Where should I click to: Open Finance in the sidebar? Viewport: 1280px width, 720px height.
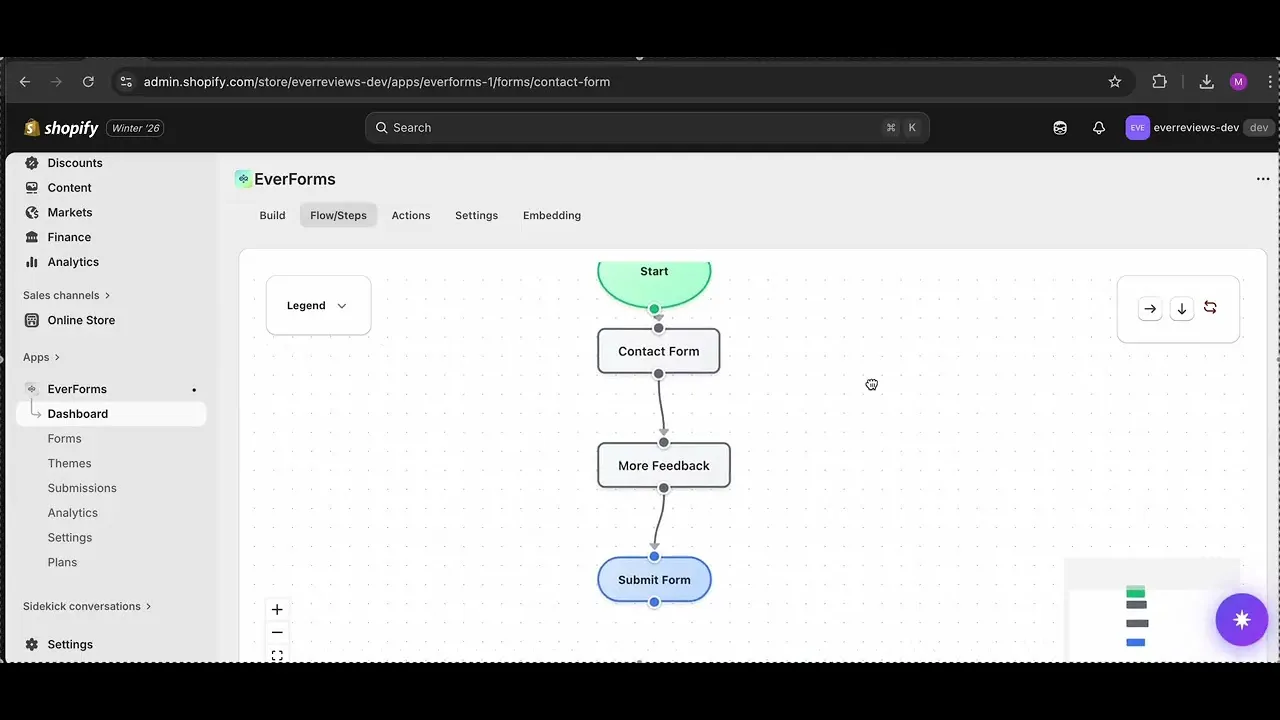tap(69, 237)
